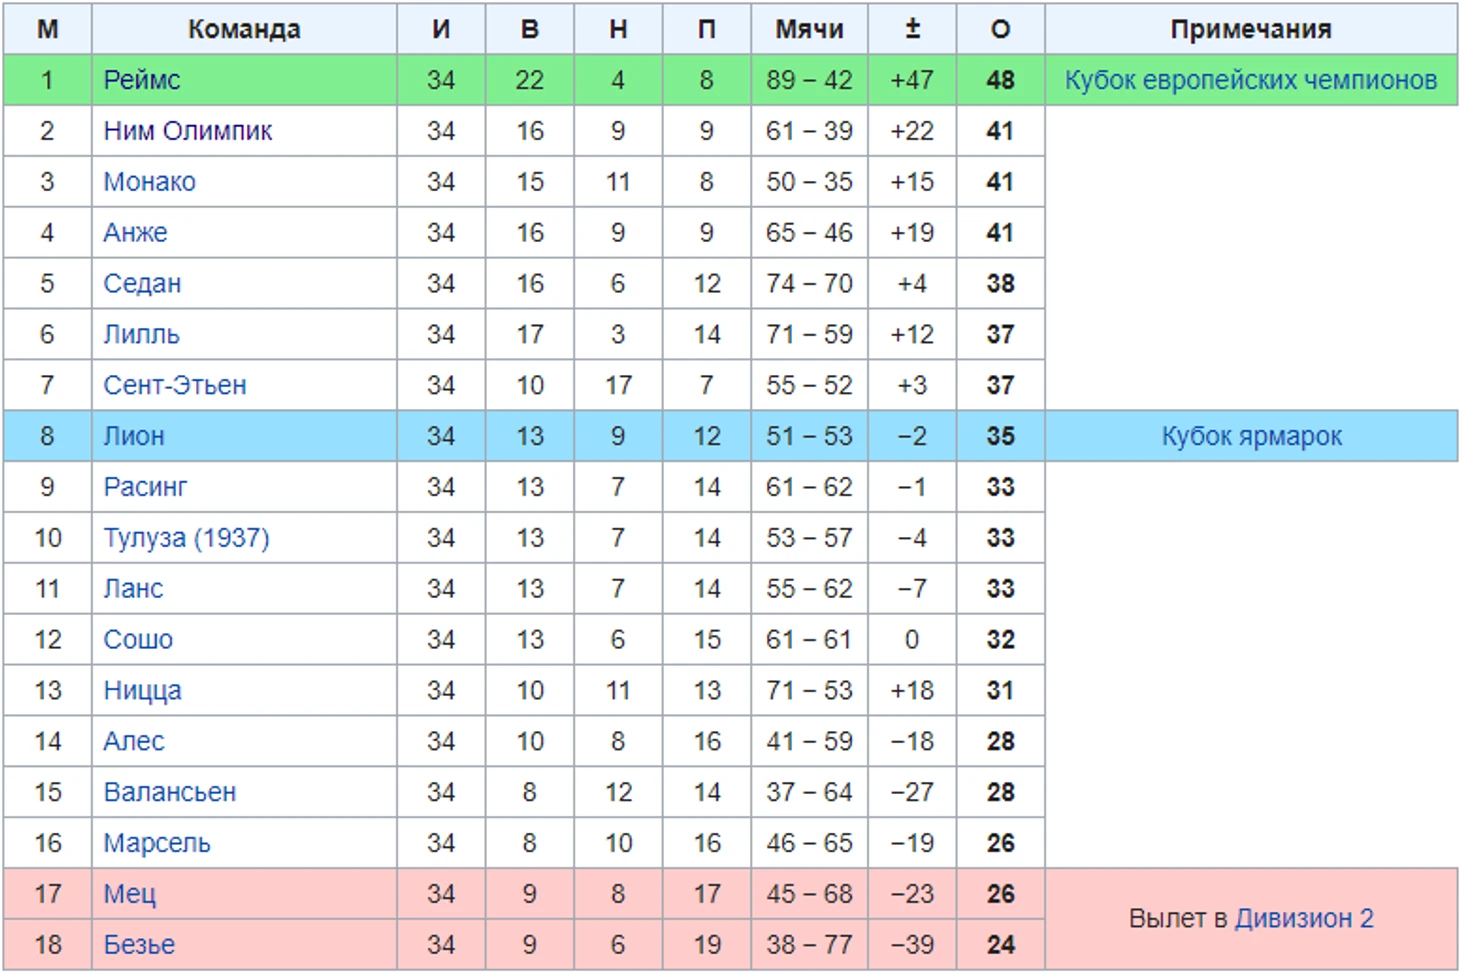This screenshot has width=1460, height=972.
Task: Open the Лион team link
Action: [134, 437]
